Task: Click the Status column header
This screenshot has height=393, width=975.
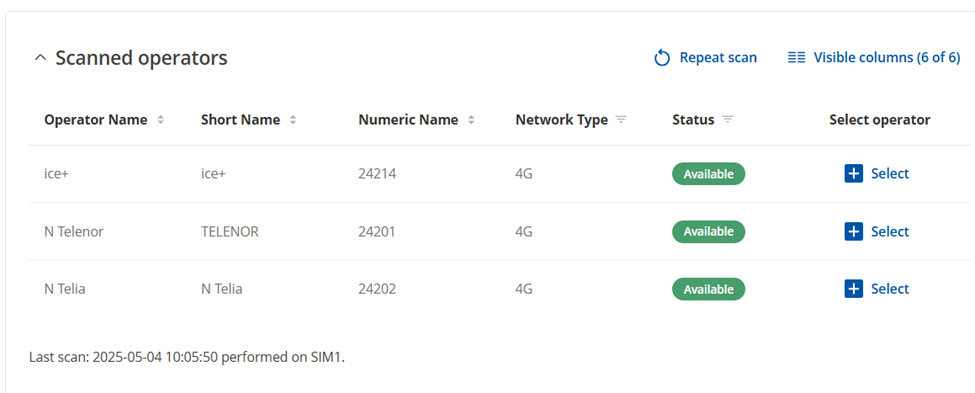Action: (x=693, y=120)
